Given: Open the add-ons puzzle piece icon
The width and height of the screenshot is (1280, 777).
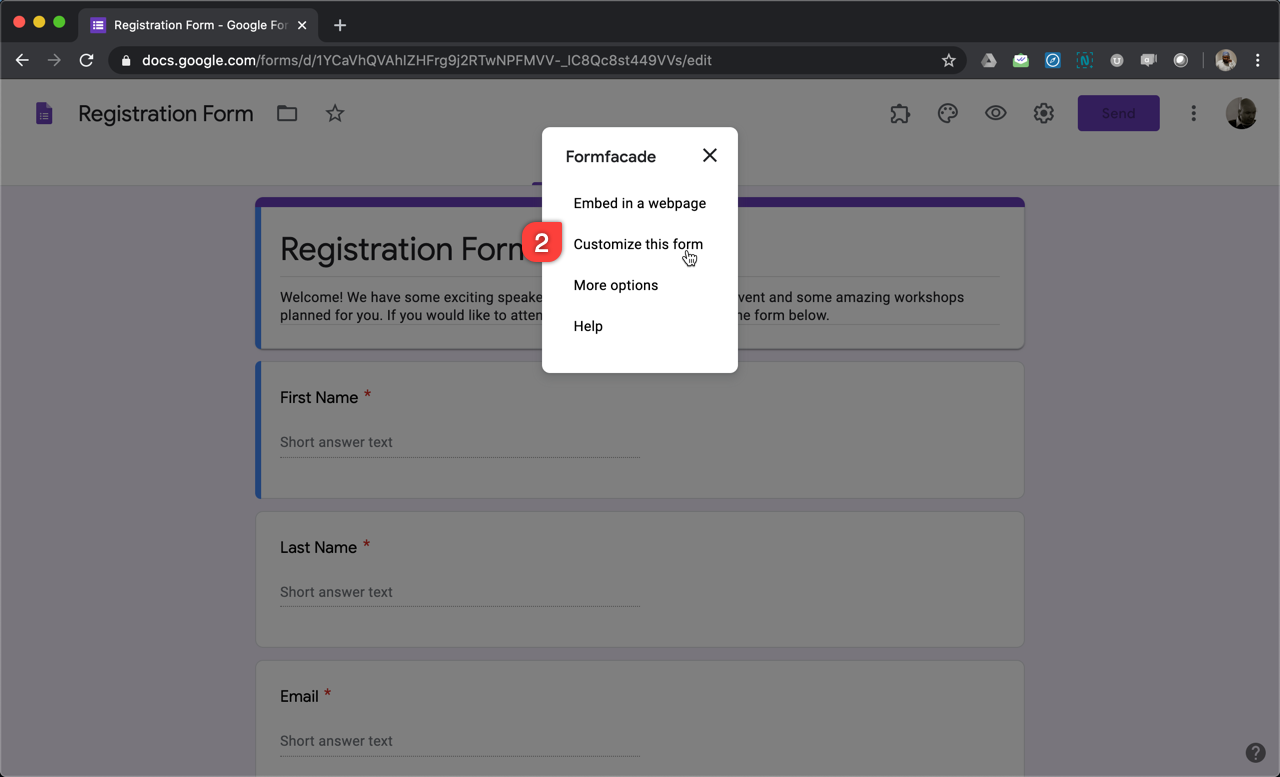Looking at the screenshot, I should tap(900, 114).
